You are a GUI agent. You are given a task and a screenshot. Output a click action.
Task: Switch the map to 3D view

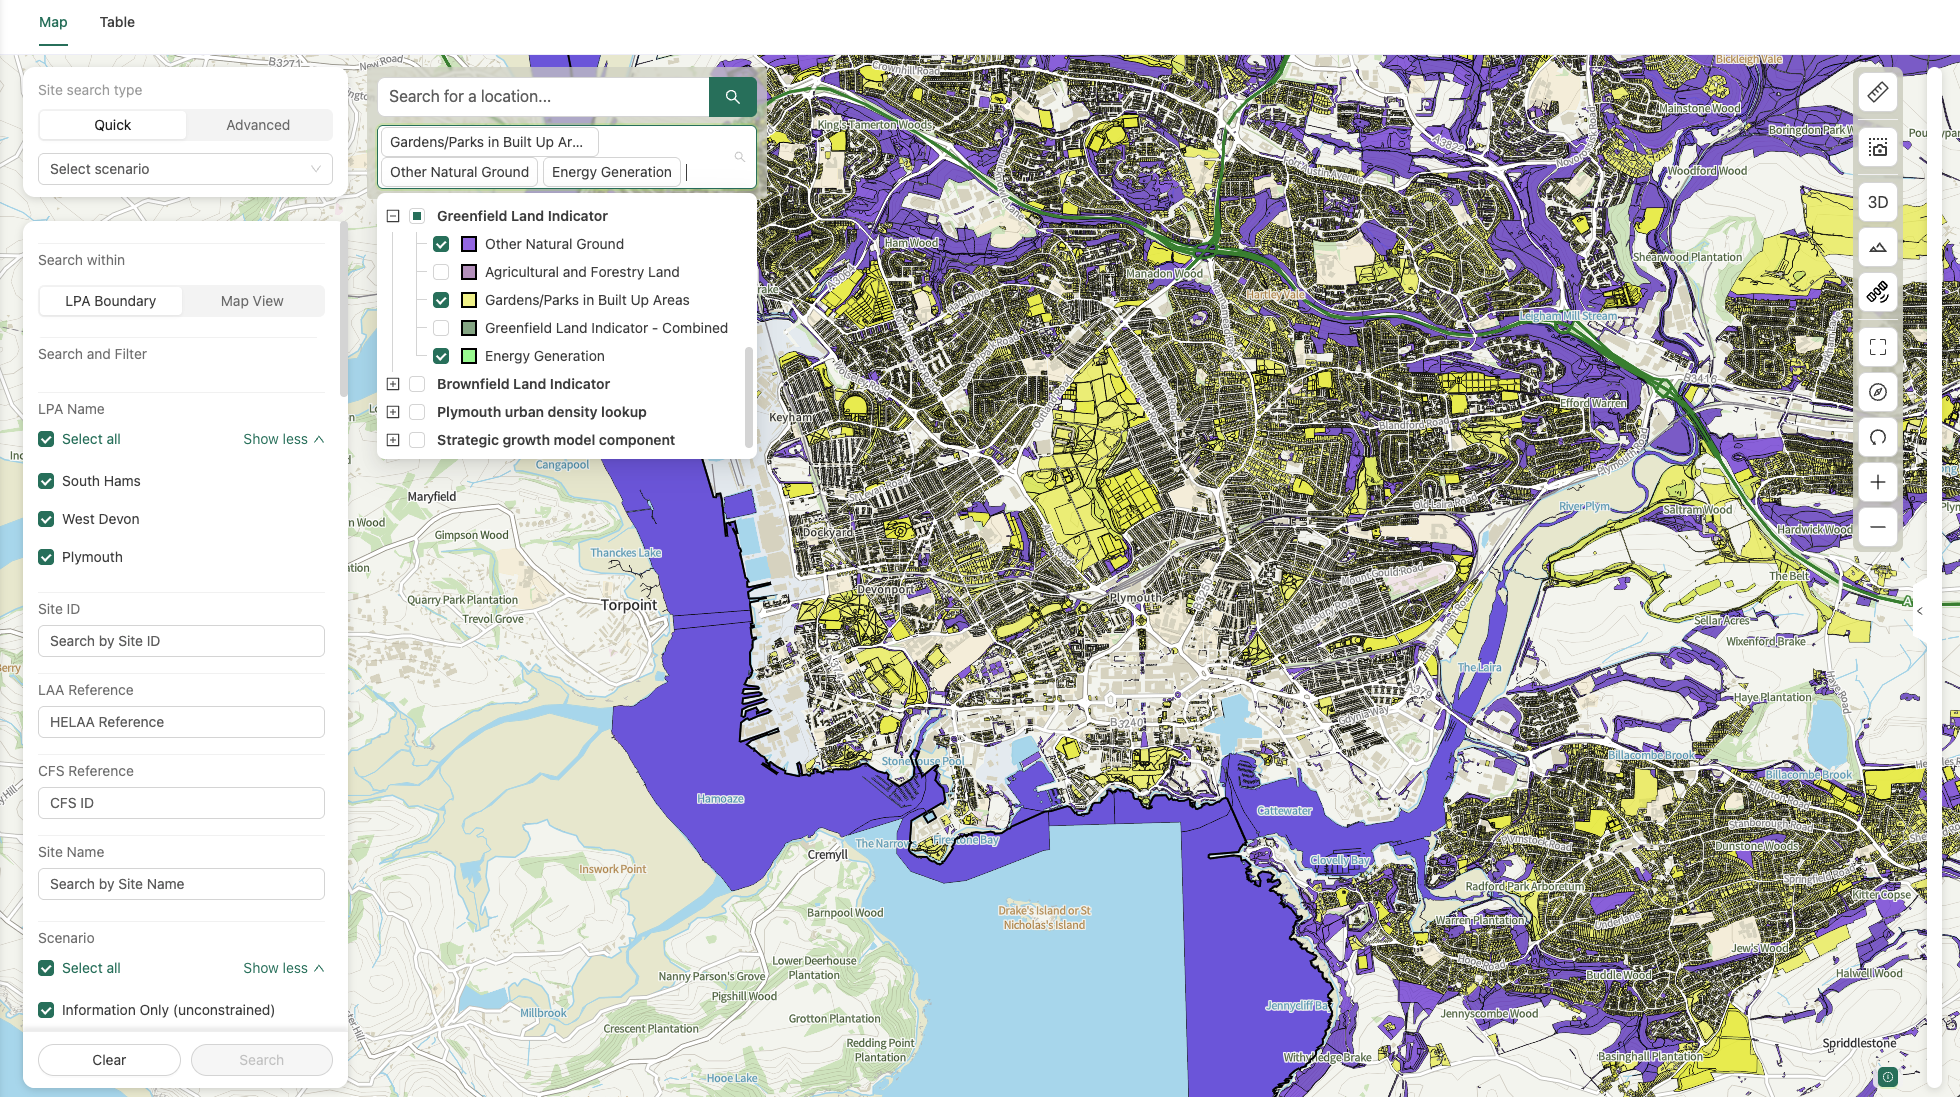tap(1878, 202)
